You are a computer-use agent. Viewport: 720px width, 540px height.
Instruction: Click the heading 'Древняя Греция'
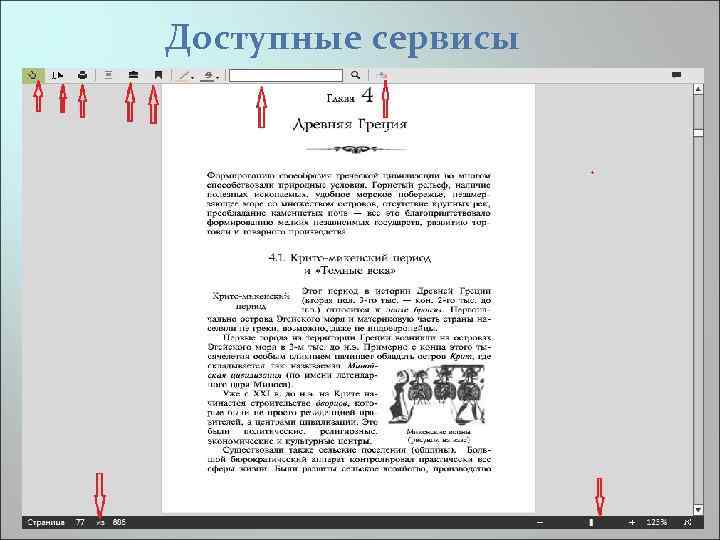(x=350, y=124)
